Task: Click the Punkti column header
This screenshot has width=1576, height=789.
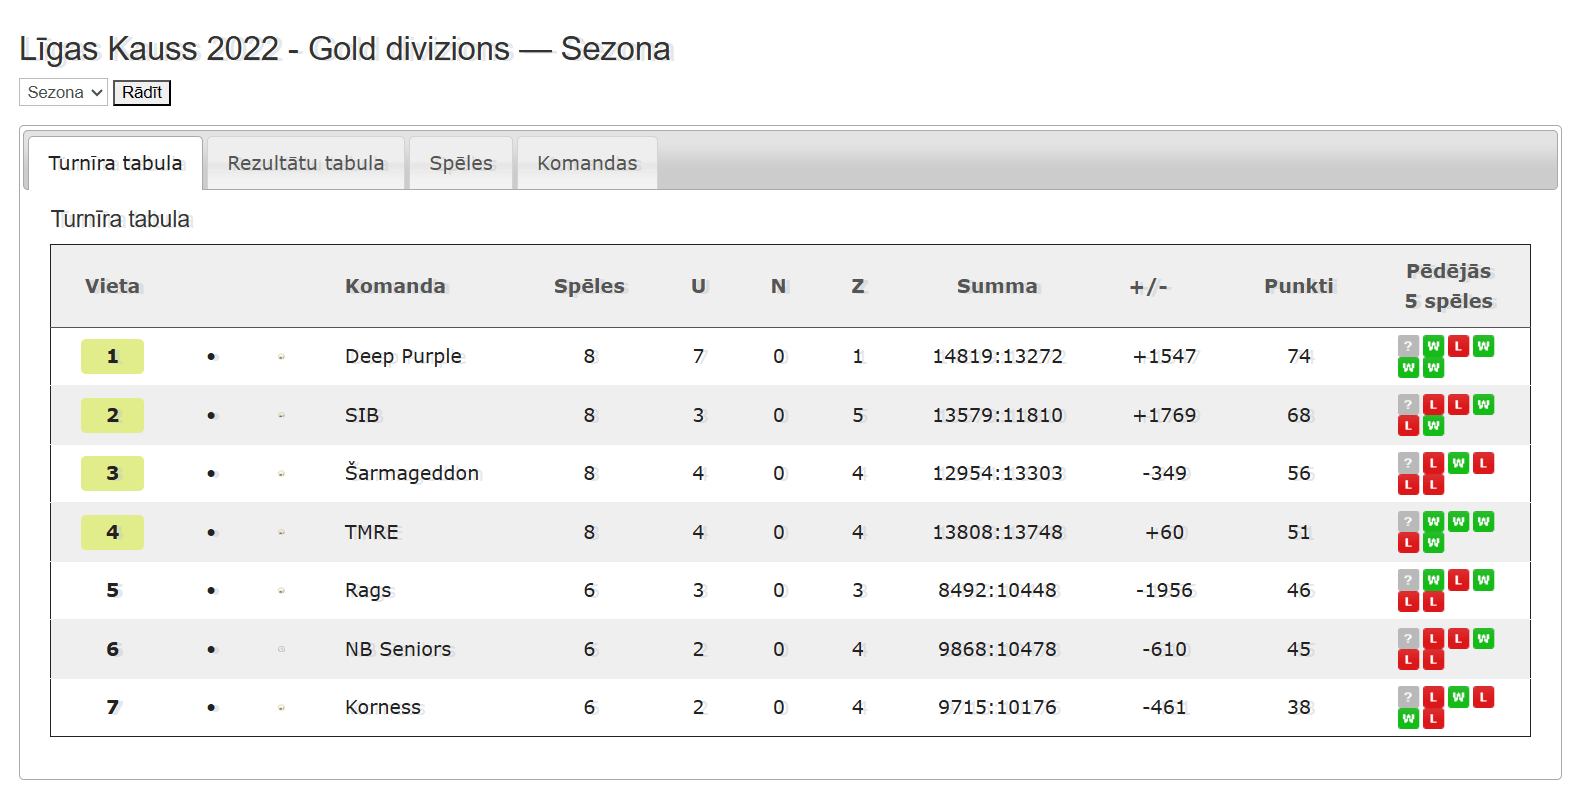Action: point(1298,286)
